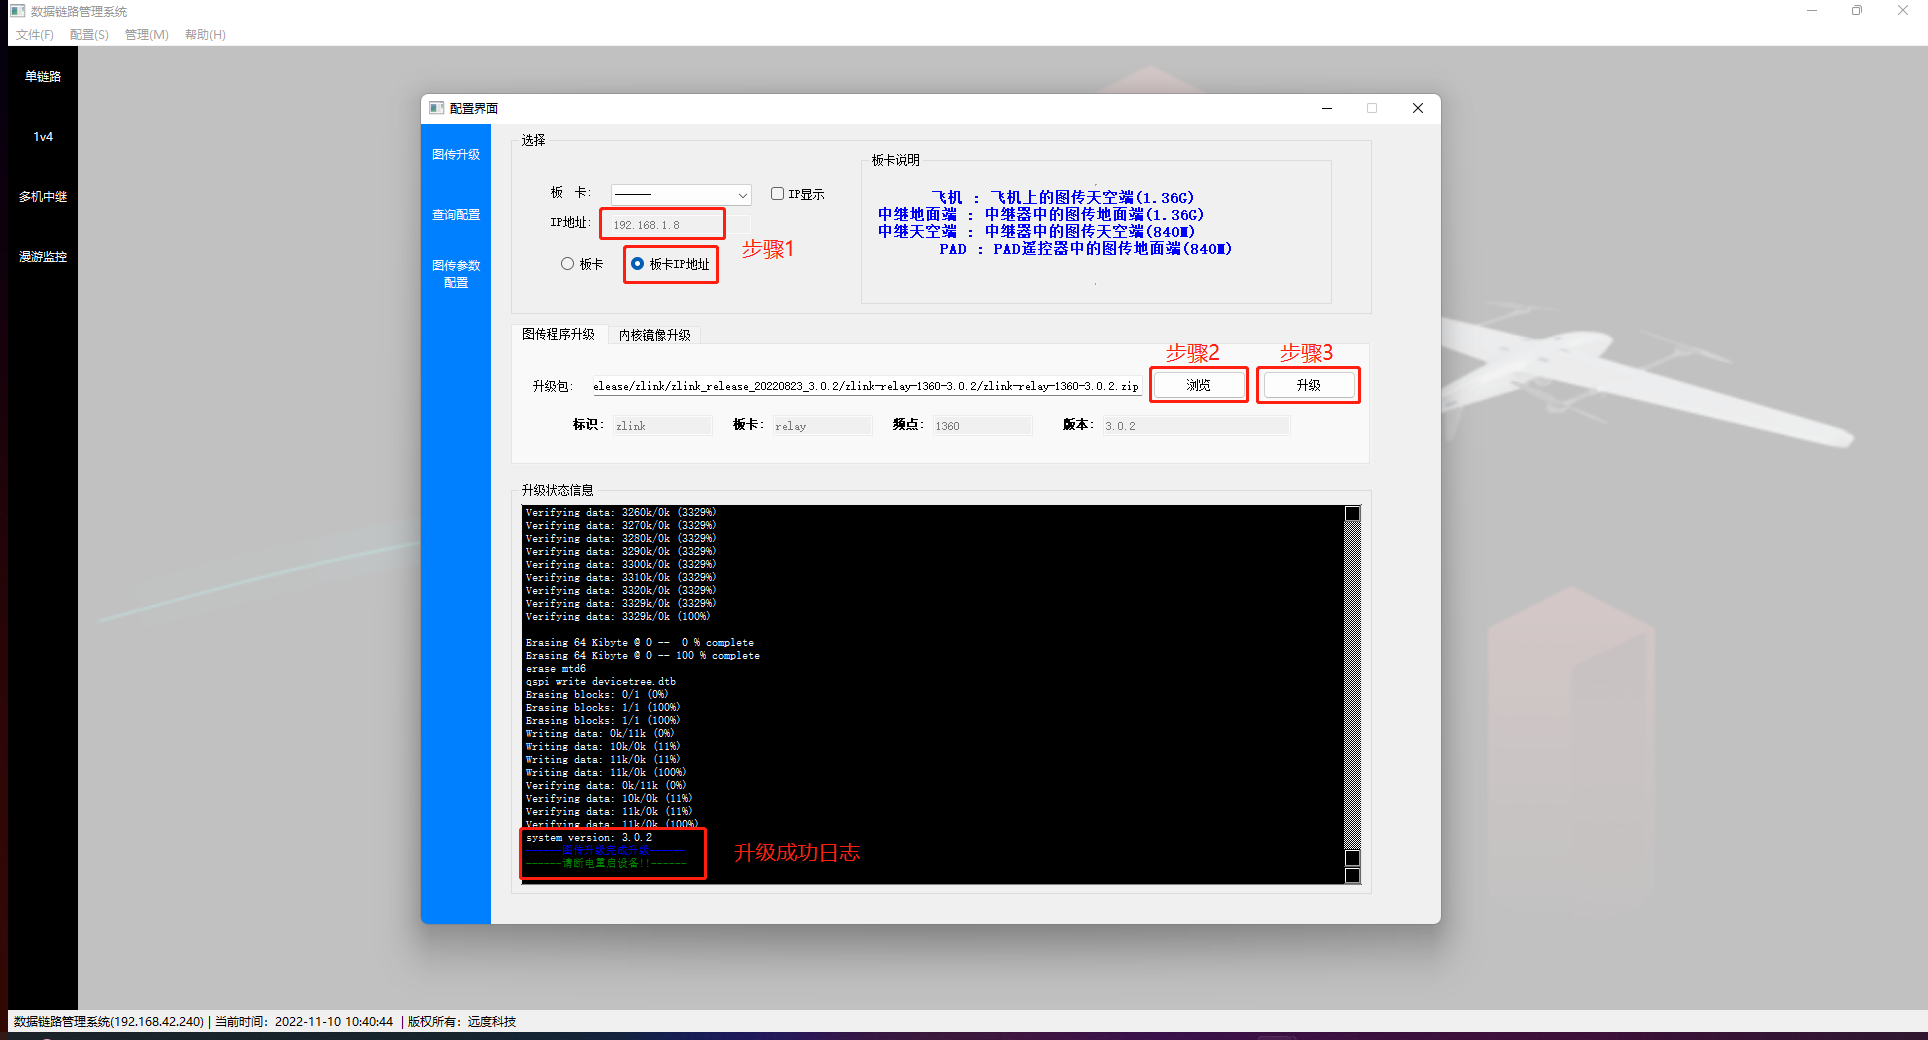Click status bar system IP 192.168.42.240

pyautogui.click(x=158, y=1022)
